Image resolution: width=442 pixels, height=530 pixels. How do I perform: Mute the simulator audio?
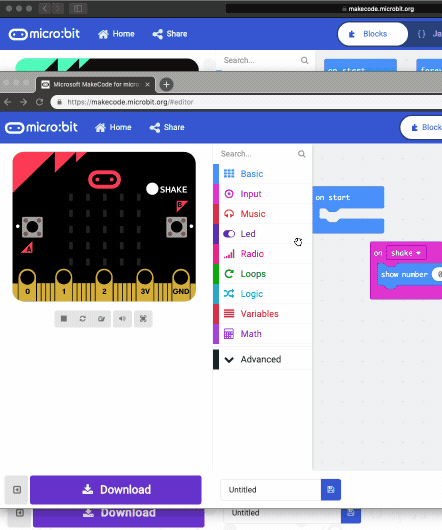[122, 319]
